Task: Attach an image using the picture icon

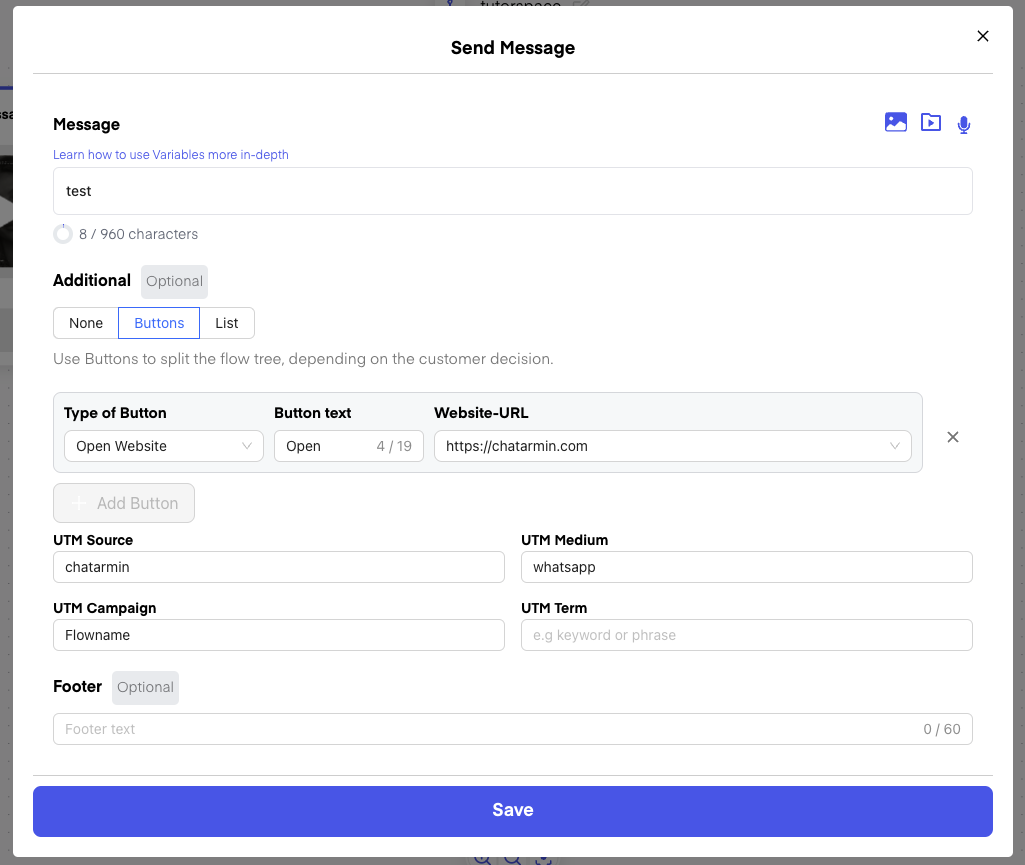Action: pyautogui.click(x=896, y=123)
